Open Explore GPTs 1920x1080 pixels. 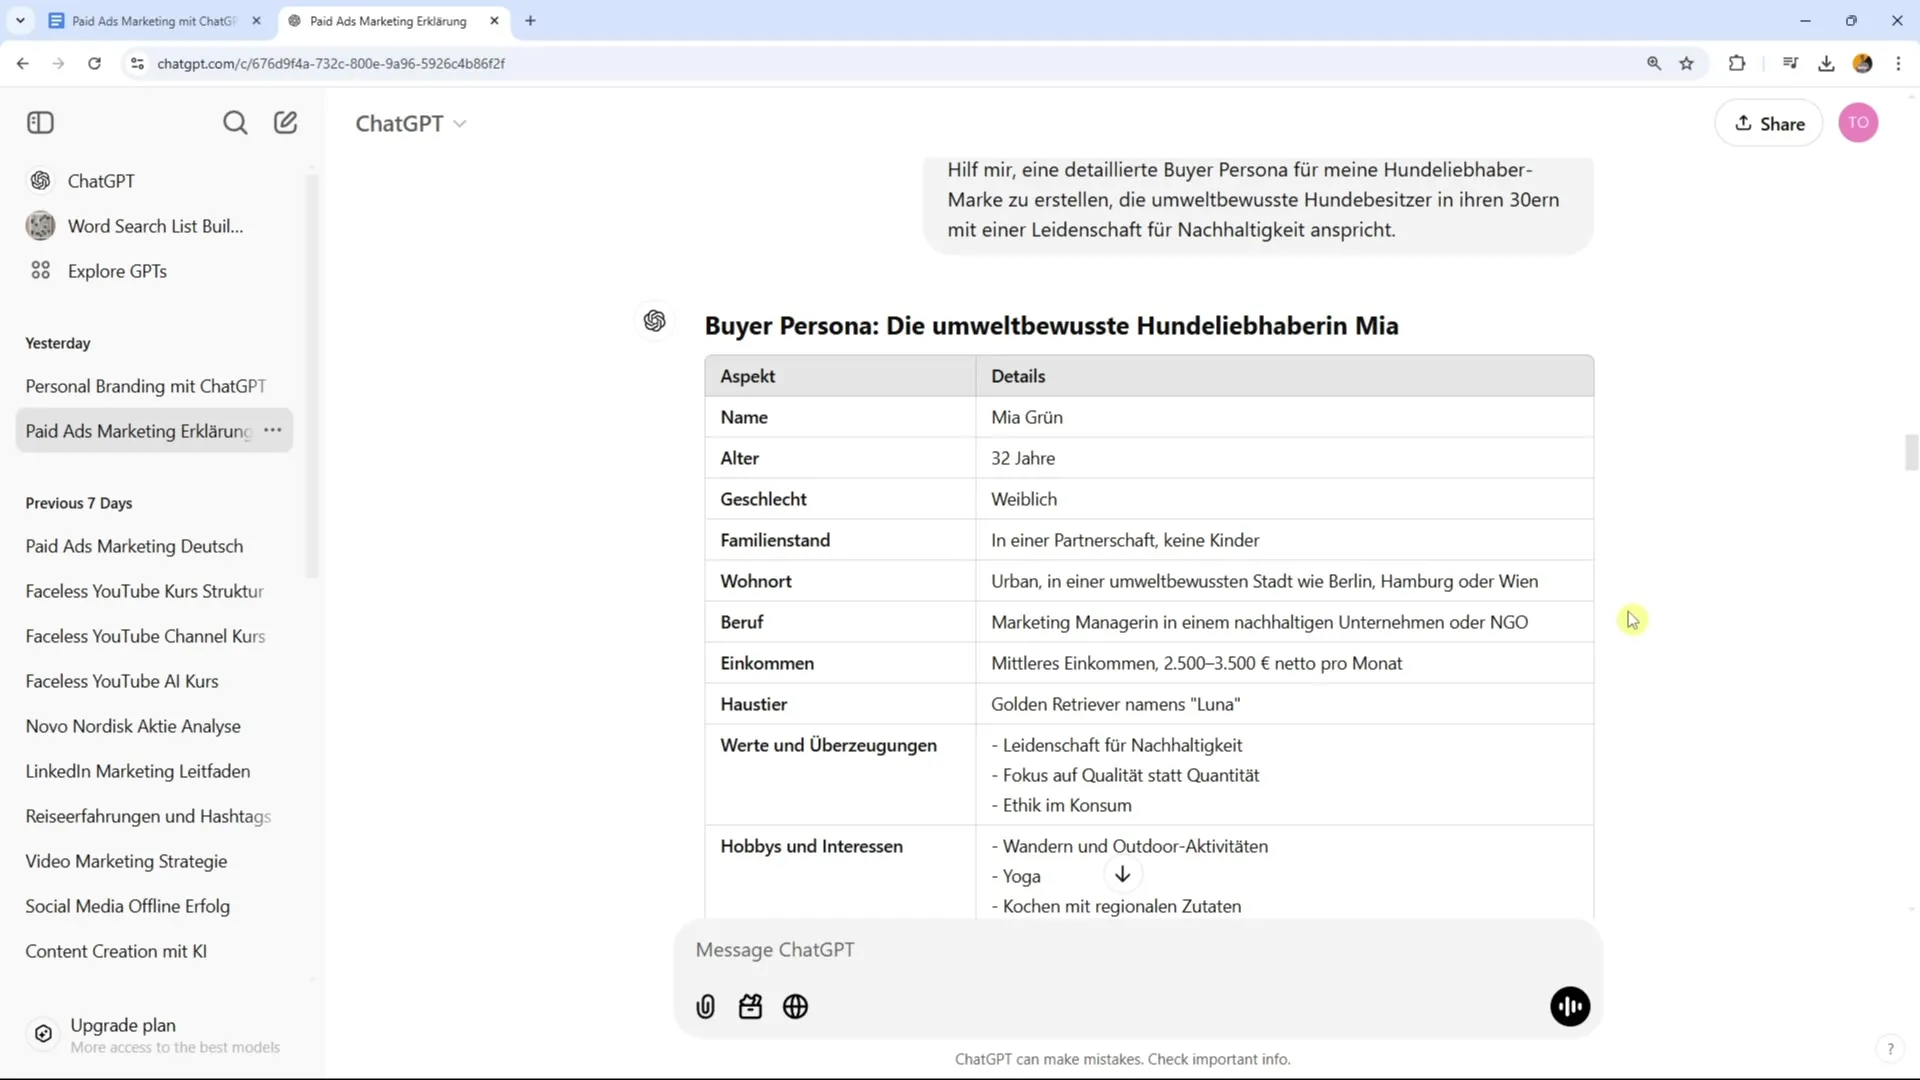pos(155,271)
